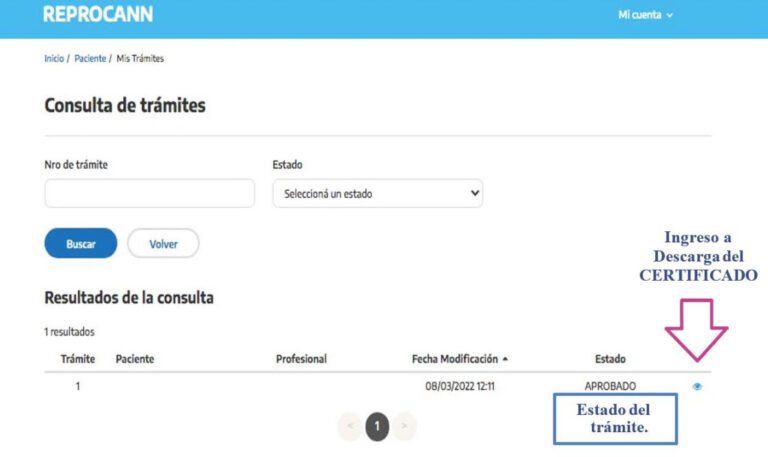Click the Profesional column header

tap(301, 359)
